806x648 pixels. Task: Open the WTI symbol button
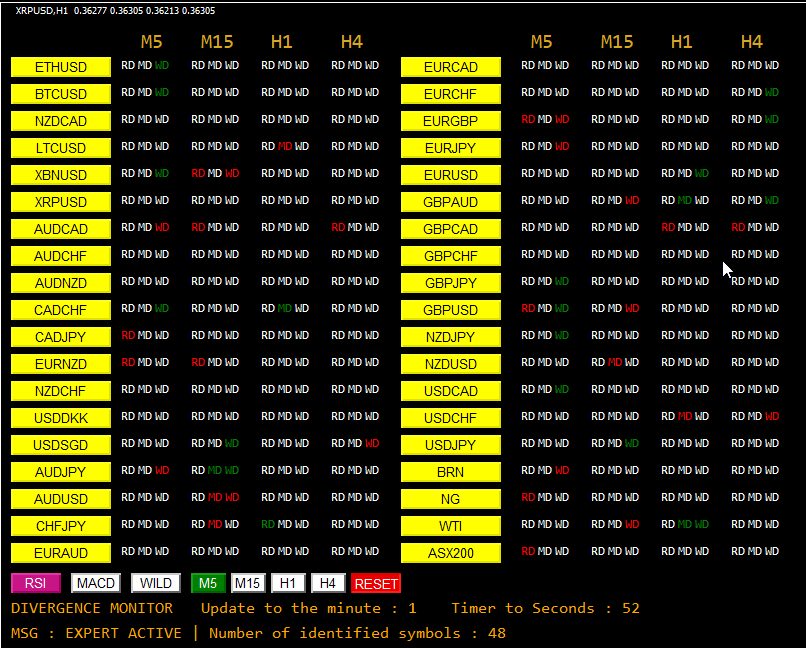pyautogui.click(x=450, y=526)
